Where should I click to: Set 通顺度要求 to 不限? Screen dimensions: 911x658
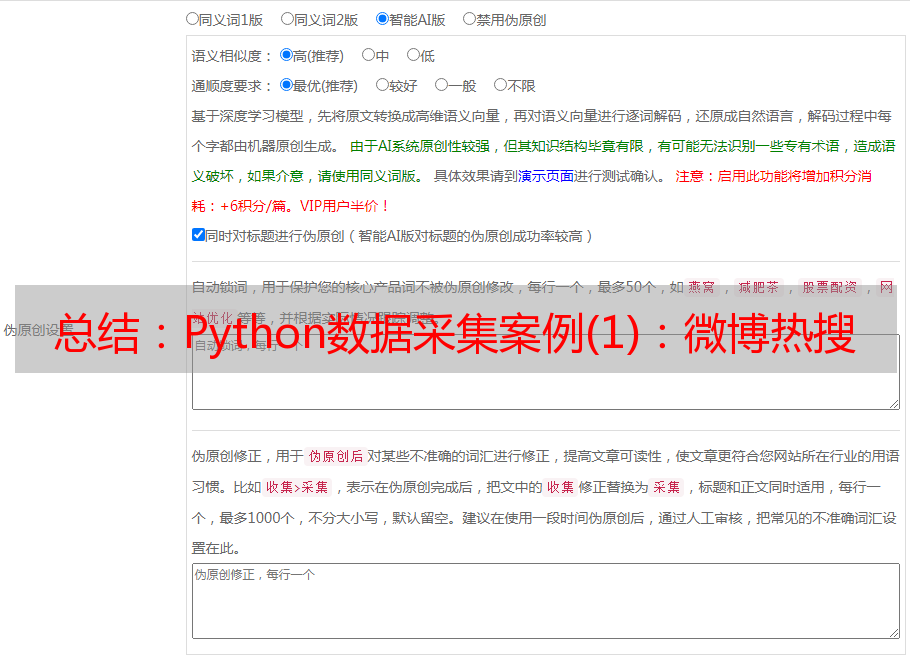tap(500, 85)
